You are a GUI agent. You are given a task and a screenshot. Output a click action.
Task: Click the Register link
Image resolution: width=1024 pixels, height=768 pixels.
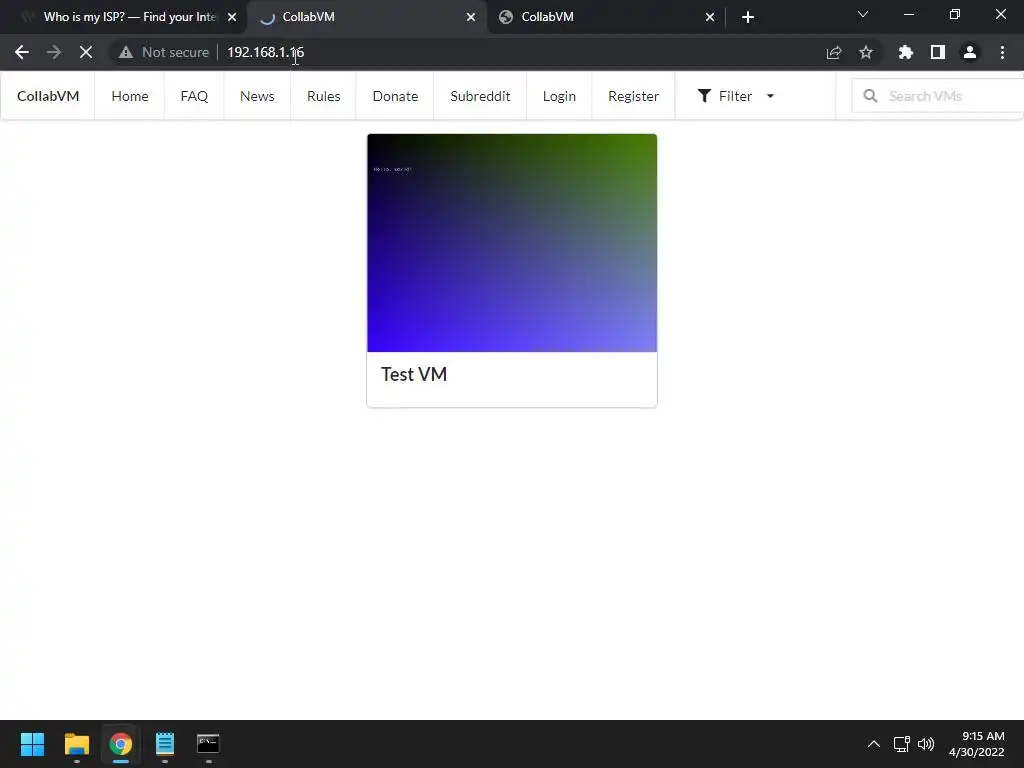633,96
